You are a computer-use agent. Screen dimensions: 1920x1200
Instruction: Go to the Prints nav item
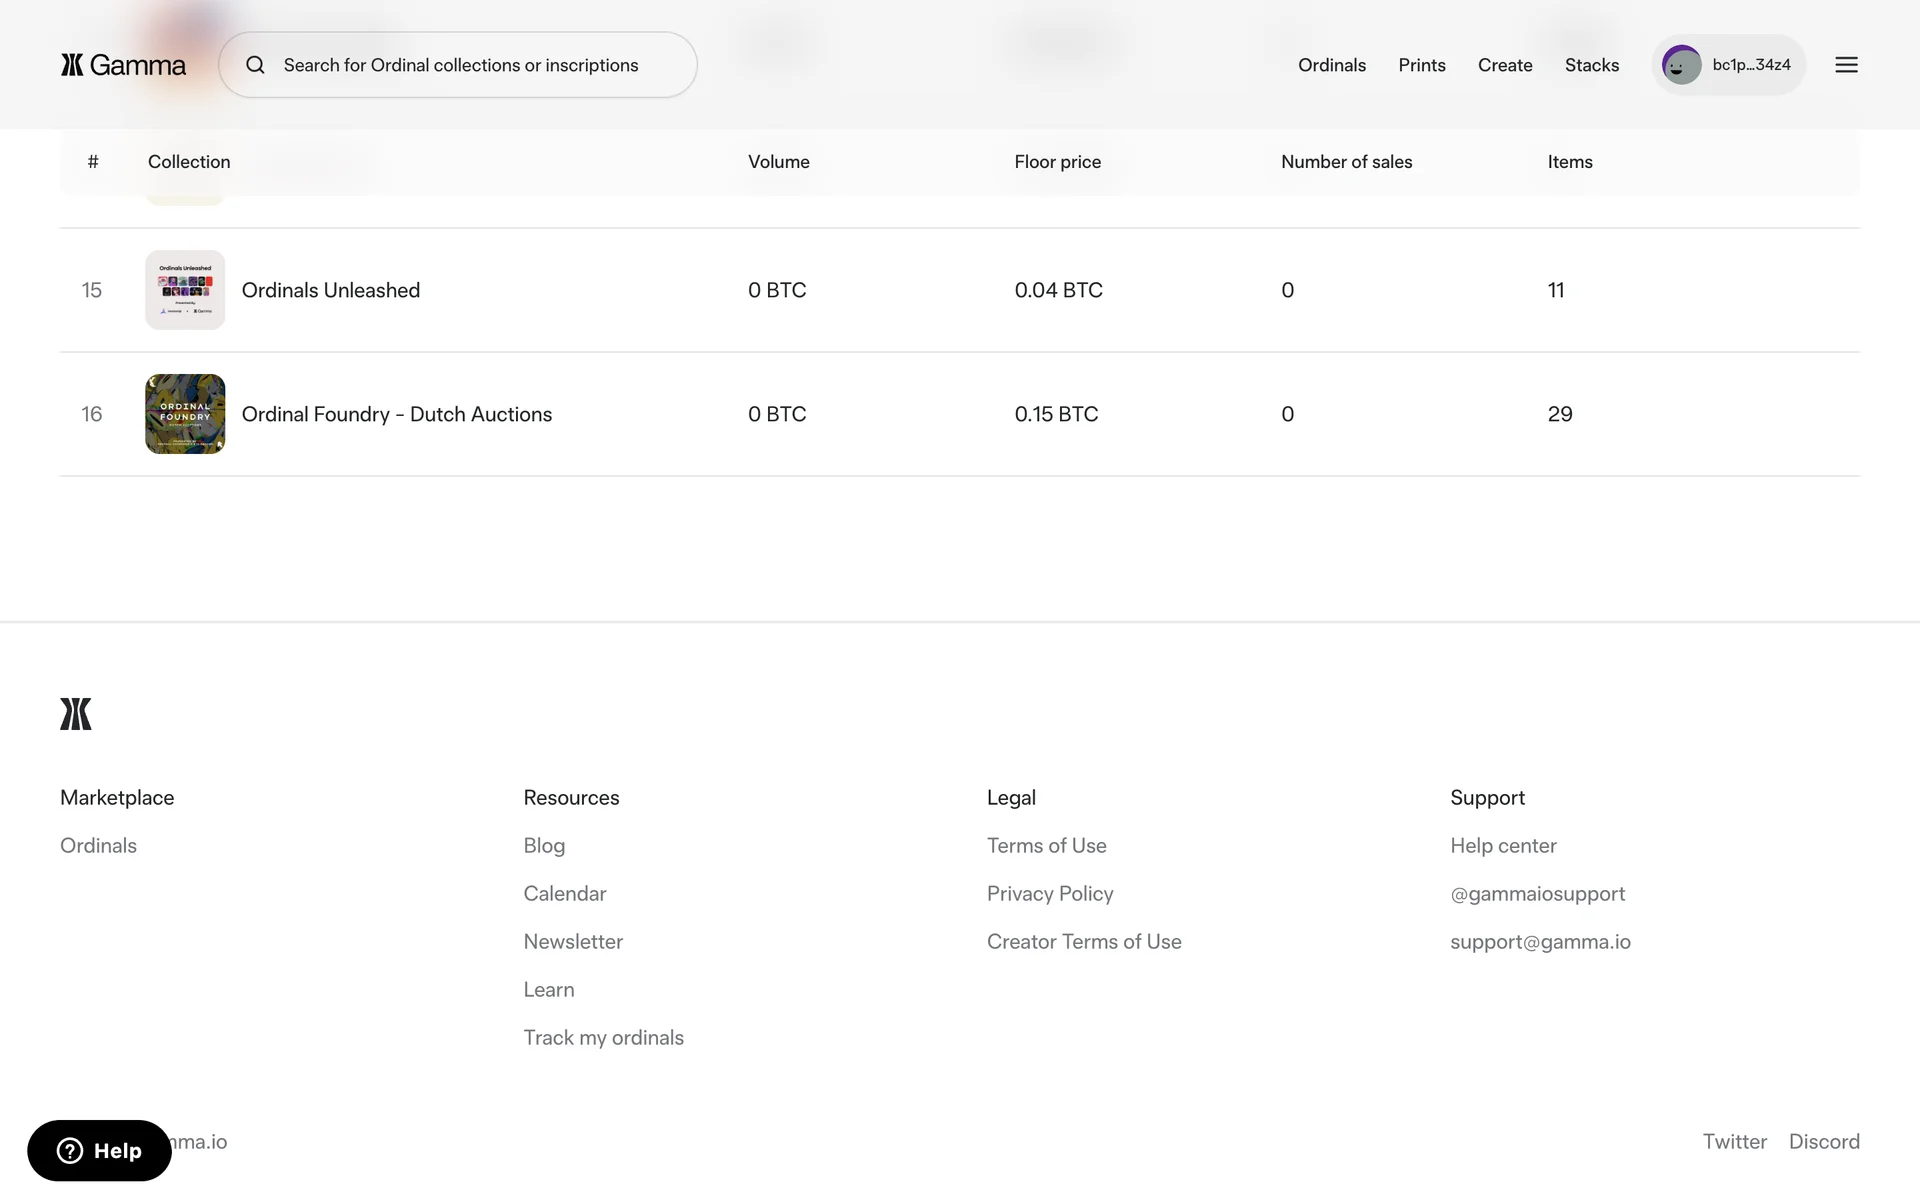[x=1421, y=65]
